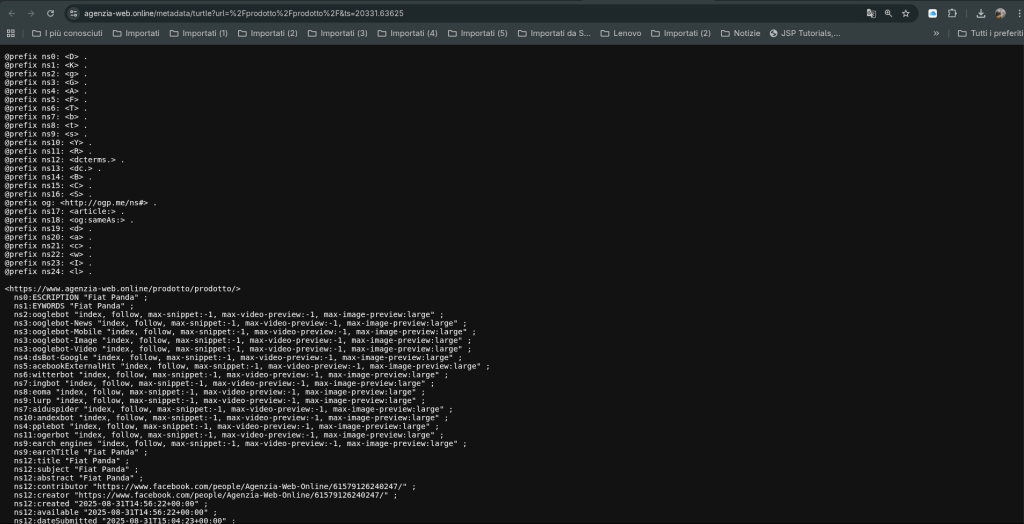This screenshot has height=524, width=1024.
Task: Click the translate page icon
Action: pos(871,14)
